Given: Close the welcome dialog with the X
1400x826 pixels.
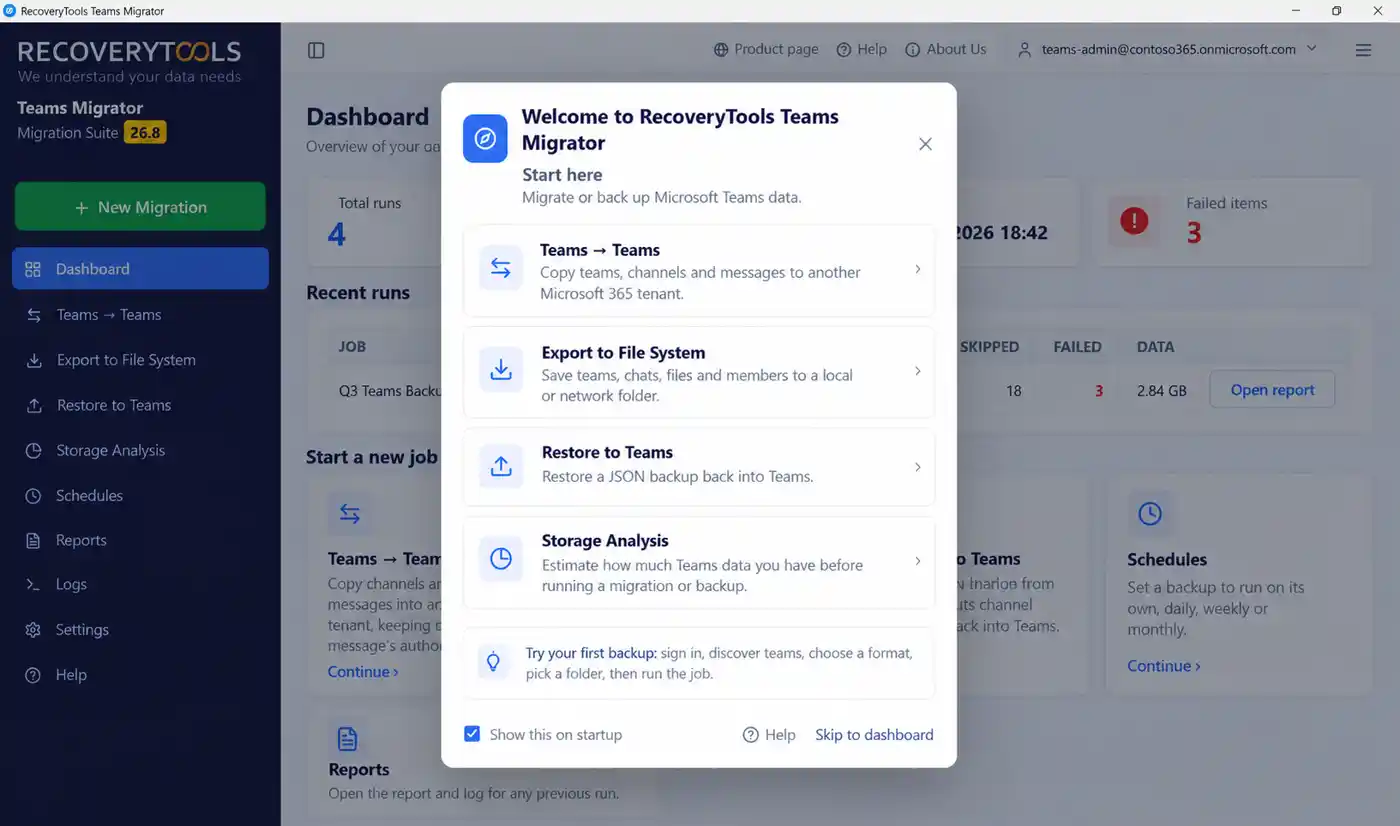Looking at the screenshot, I should coord(925,144).
